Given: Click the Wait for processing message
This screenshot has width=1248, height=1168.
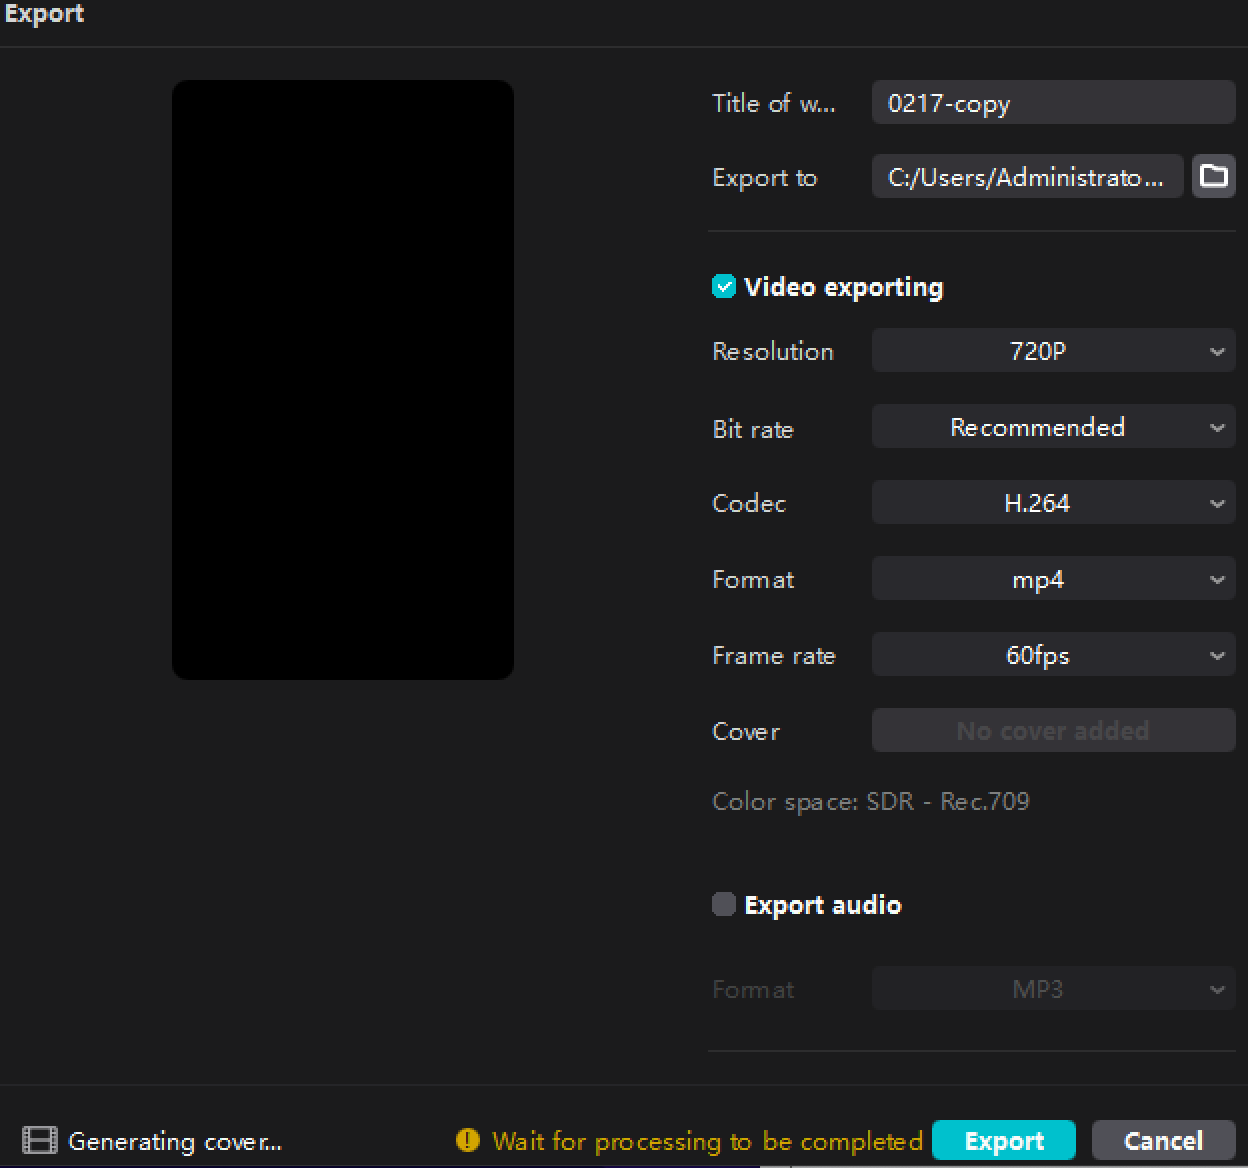Looking at the screenshot, I should coord(707,1141).
